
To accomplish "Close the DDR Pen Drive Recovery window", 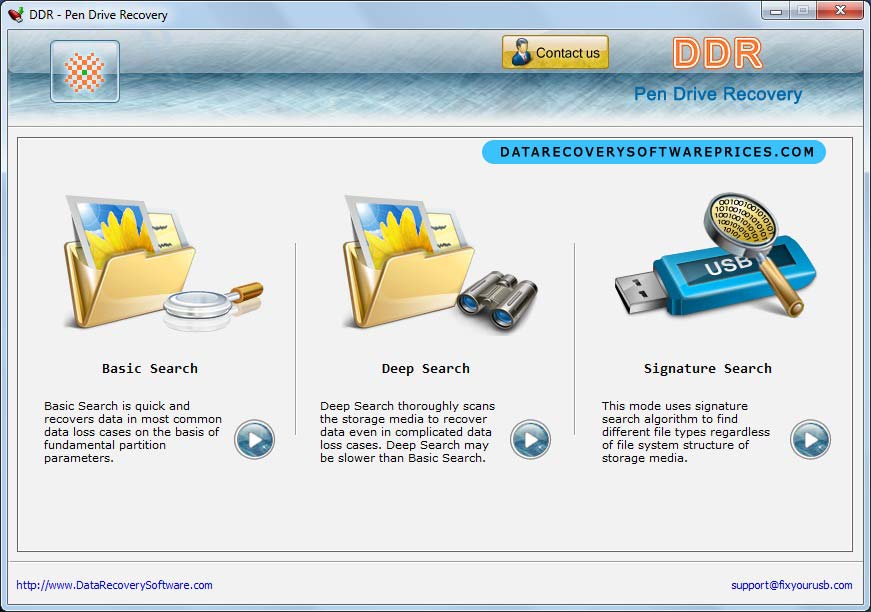I will [x=840, y=11].
